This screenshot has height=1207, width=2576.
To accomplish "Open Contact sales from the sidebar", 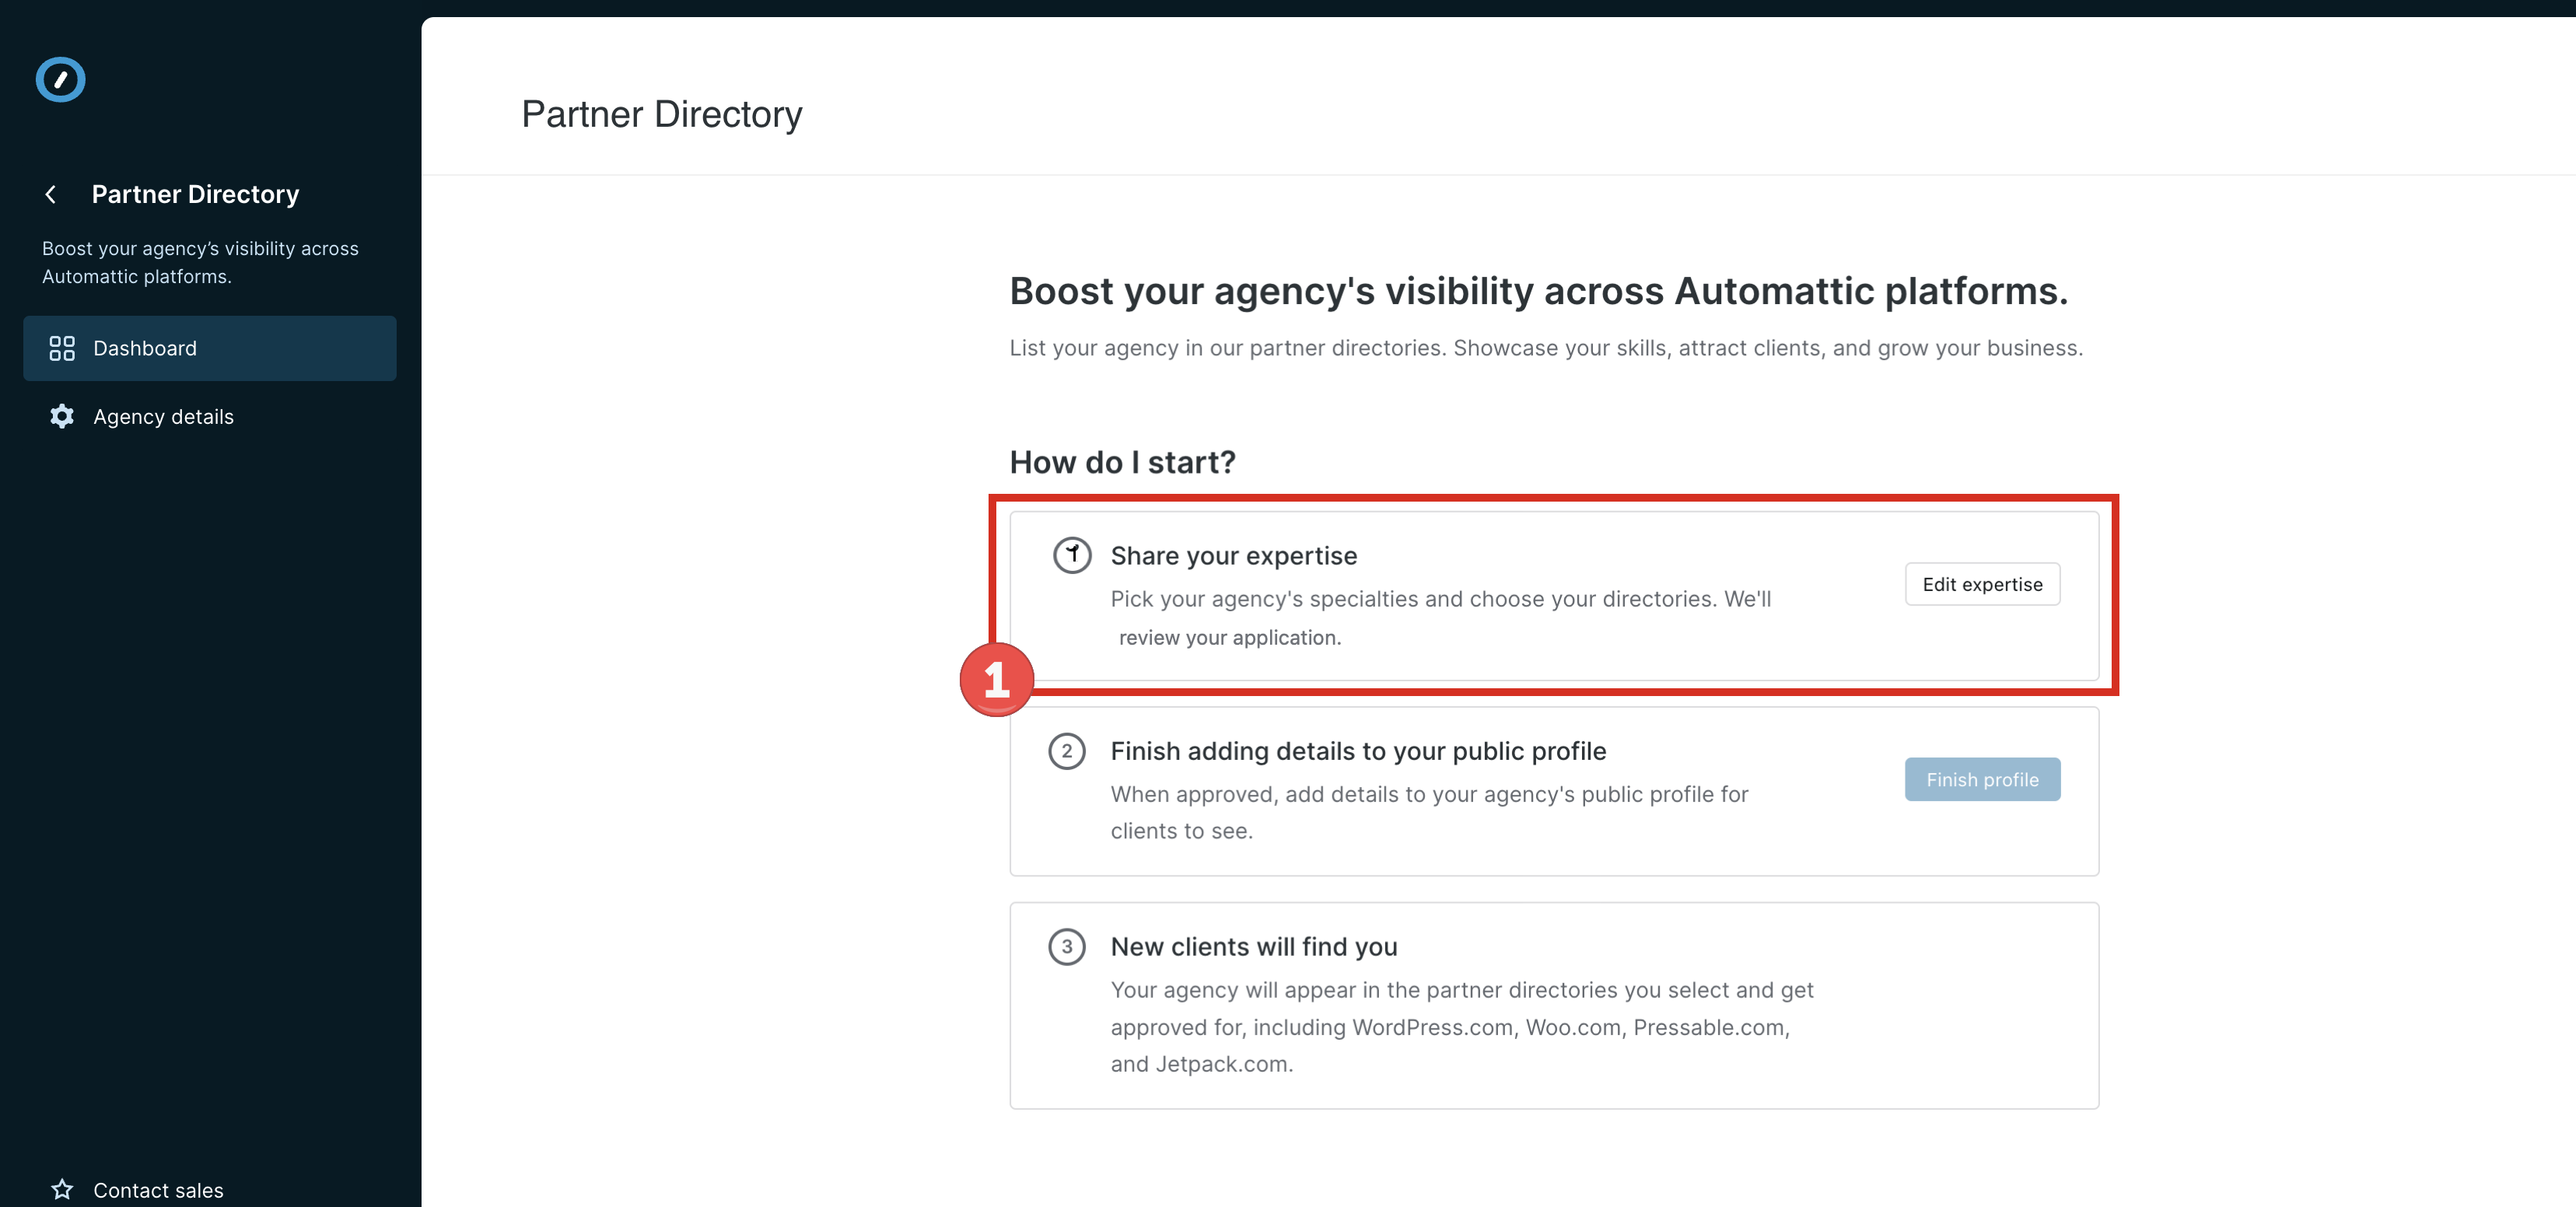I will tap(158, 1190).
